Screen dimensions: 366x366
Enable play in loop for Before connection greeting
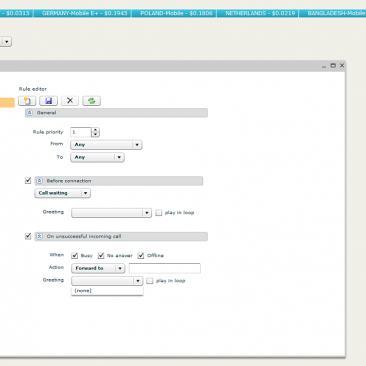click(159, 213)
